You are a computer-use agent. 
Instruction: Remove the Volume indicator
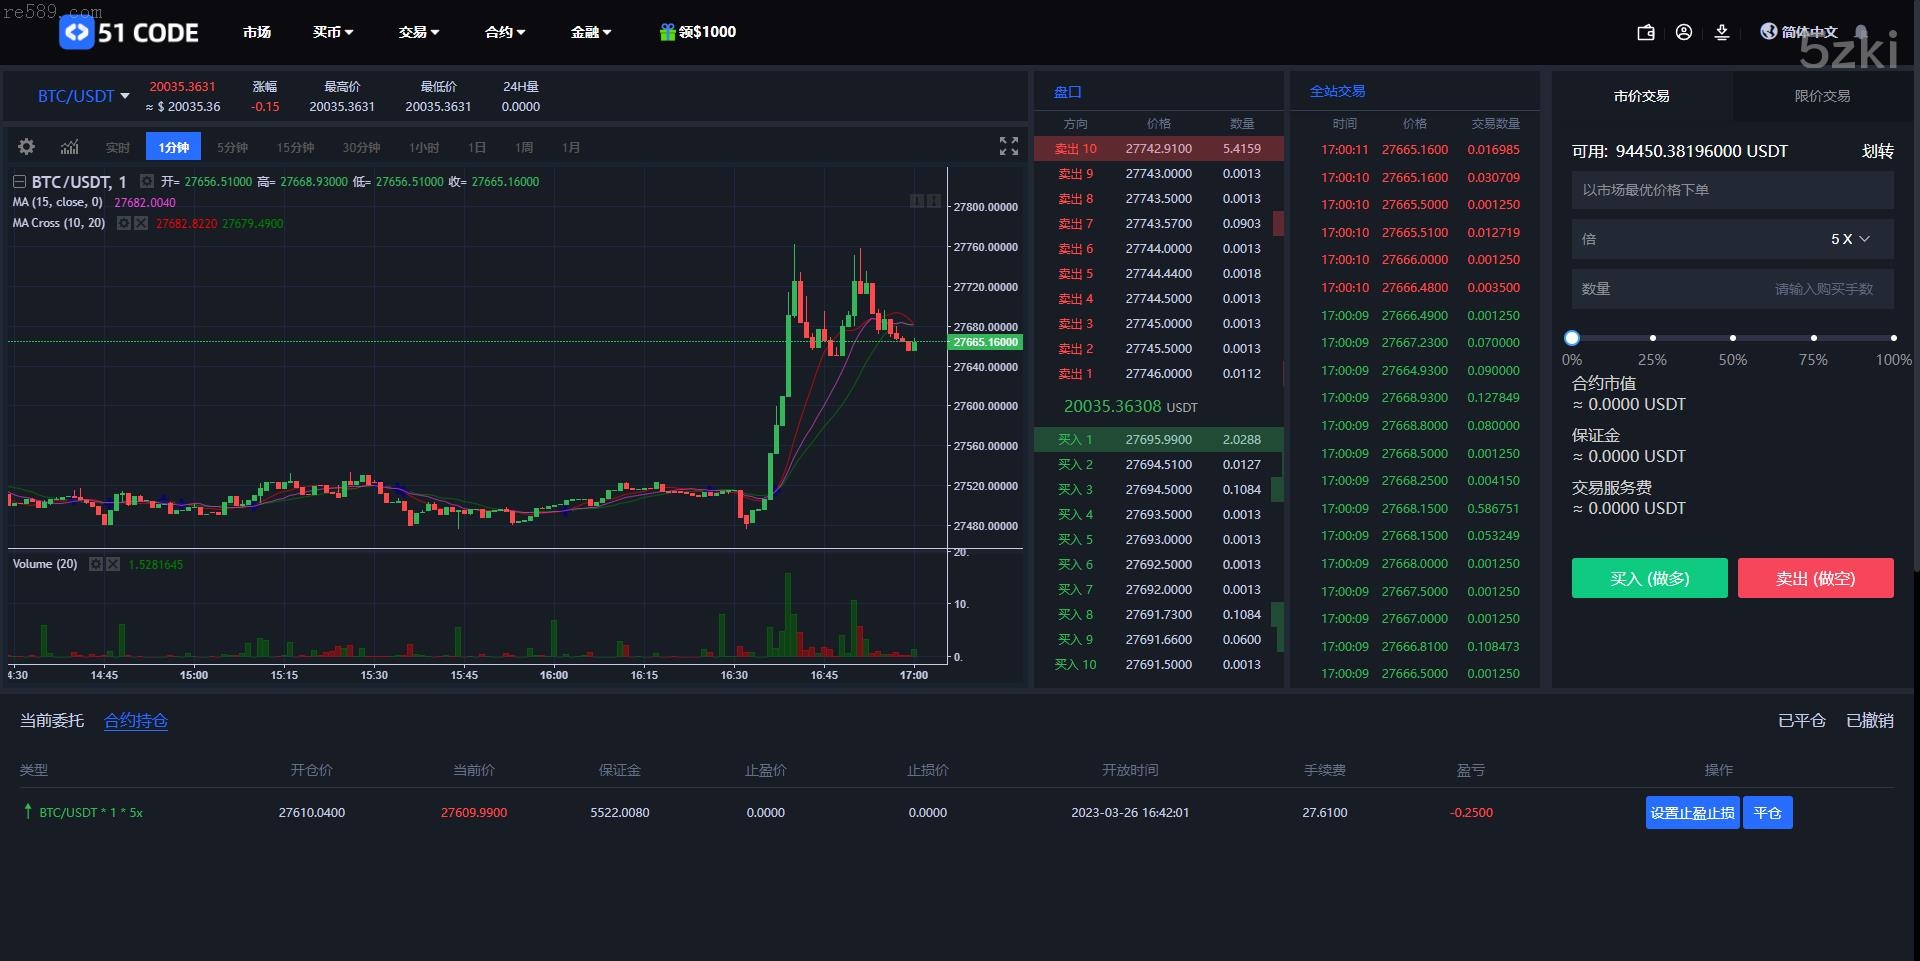[113, 564]
